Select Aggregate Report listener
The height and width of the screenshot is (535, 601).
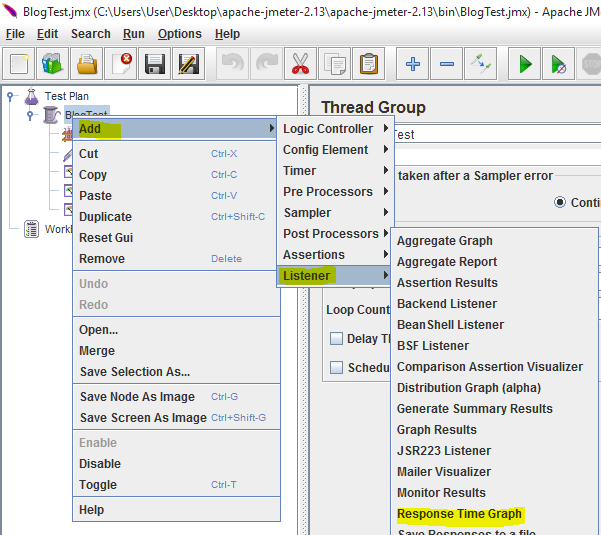pyautogui.click(x=494, y=262)
